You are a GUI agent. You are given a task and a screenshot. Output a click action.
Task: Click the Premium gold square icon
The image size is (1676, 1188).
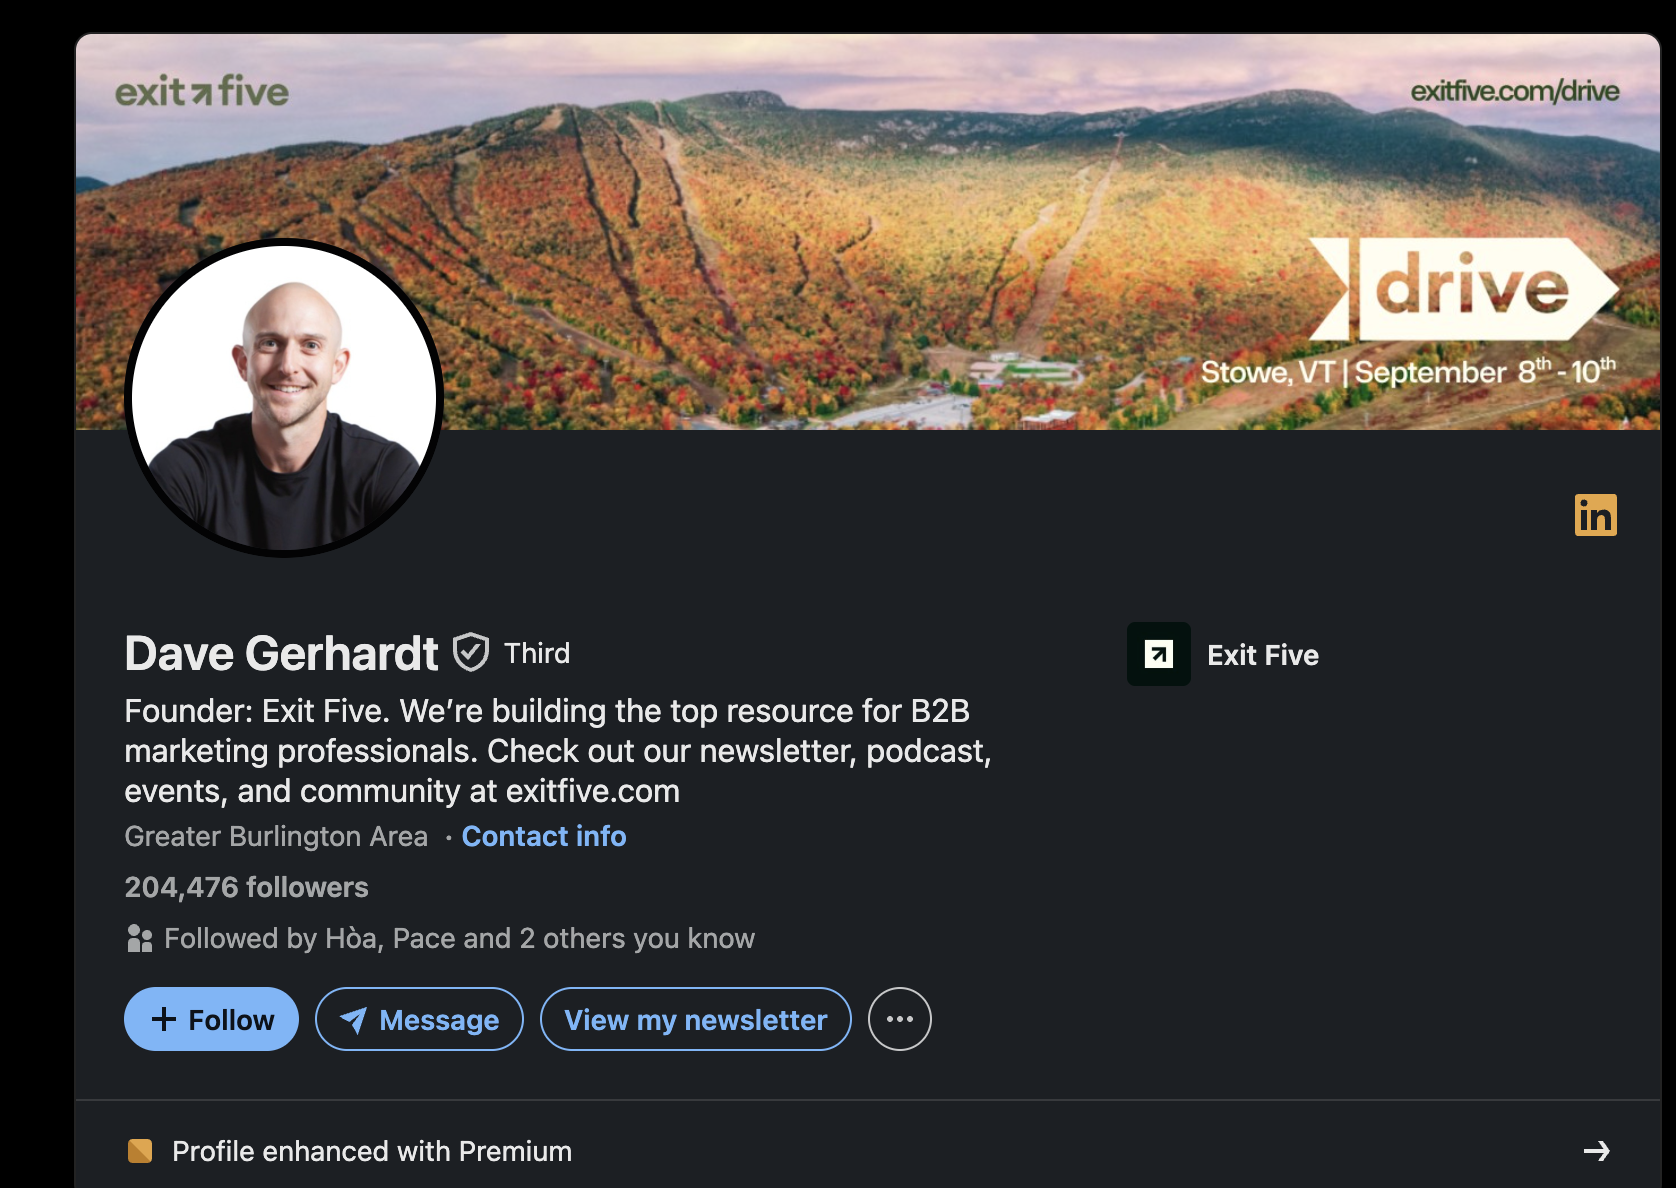140,1151
